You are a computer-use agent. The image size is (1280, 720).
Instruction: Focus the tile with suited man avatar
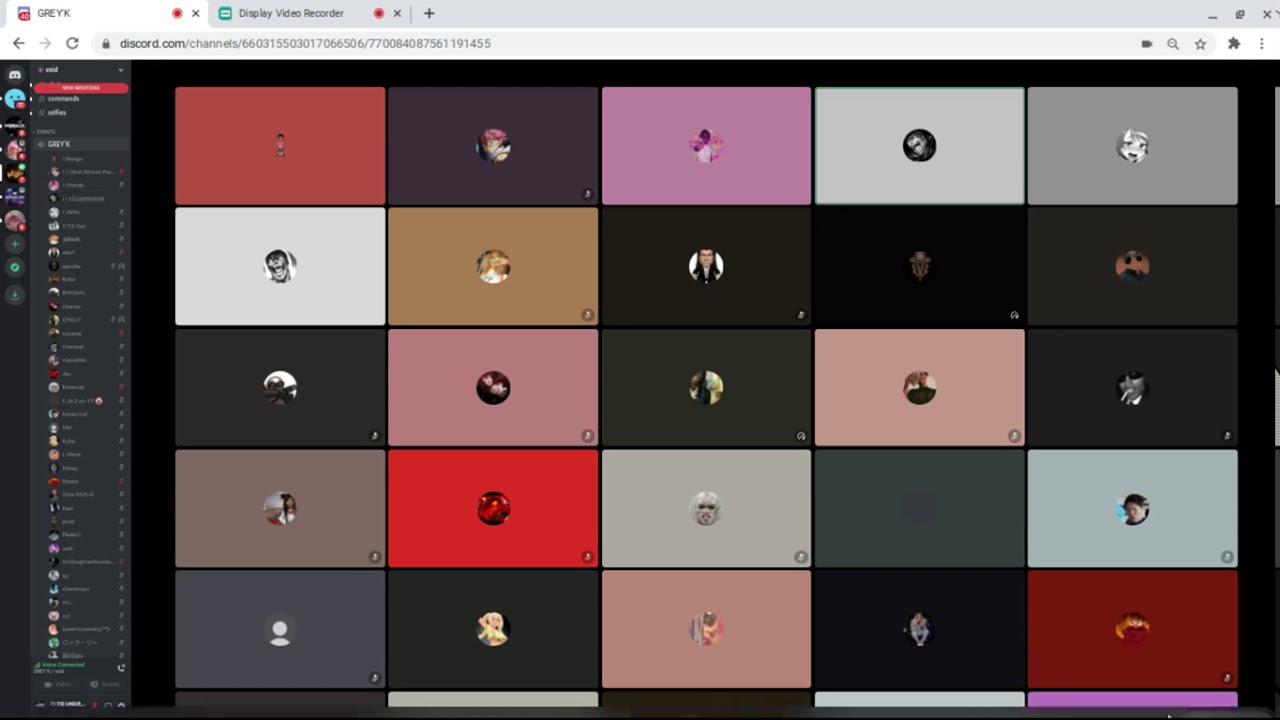(x=706, y=266)
